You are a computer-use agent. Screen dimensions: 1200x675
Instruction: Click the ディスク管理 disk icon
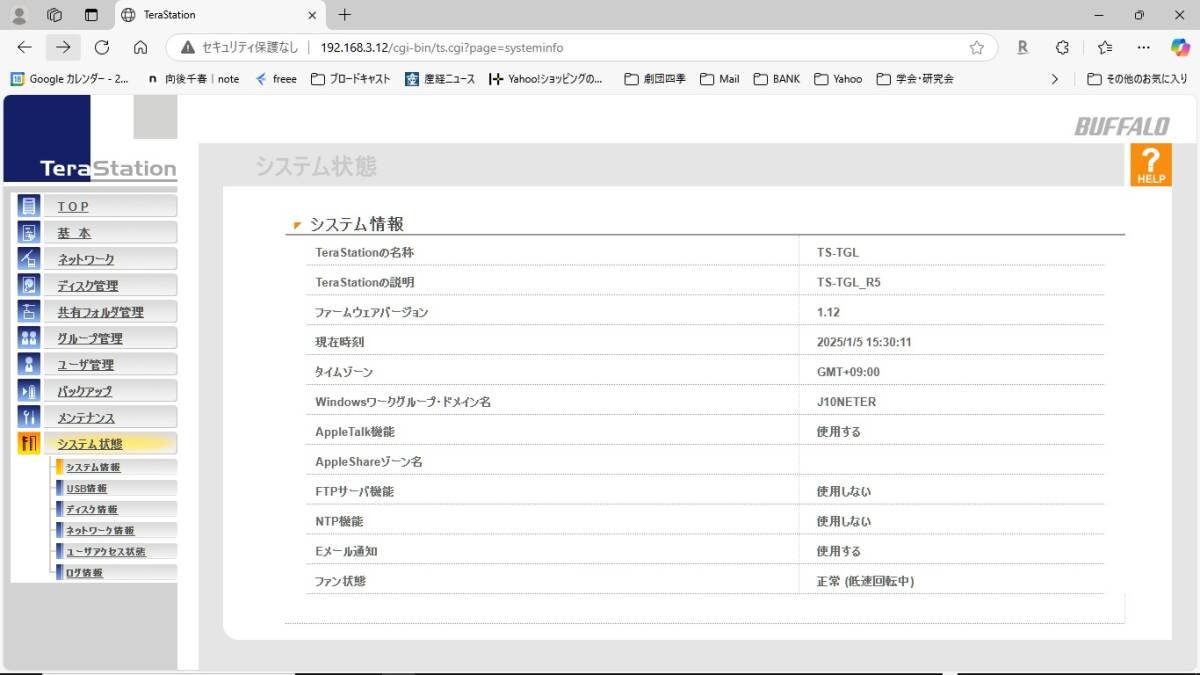(29, 285)
